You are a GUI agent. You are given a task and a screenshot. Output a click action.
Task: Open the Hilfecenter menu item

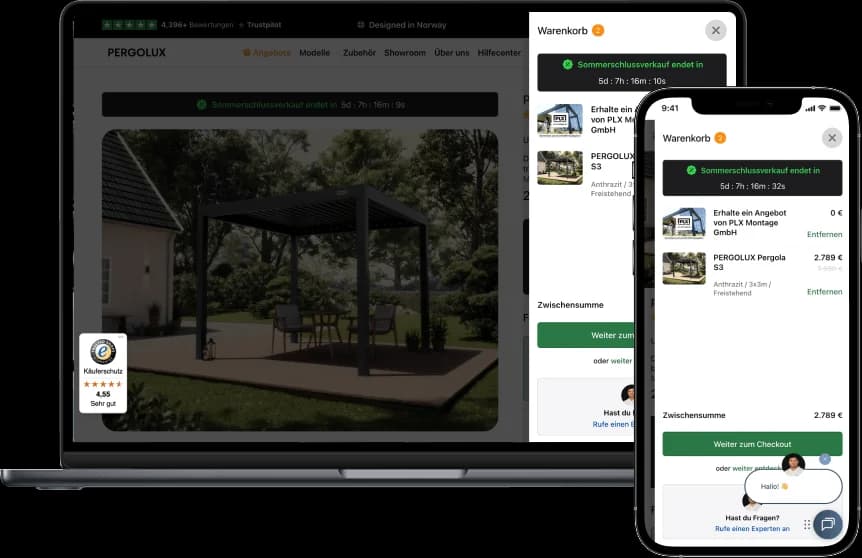coord(499,53)
